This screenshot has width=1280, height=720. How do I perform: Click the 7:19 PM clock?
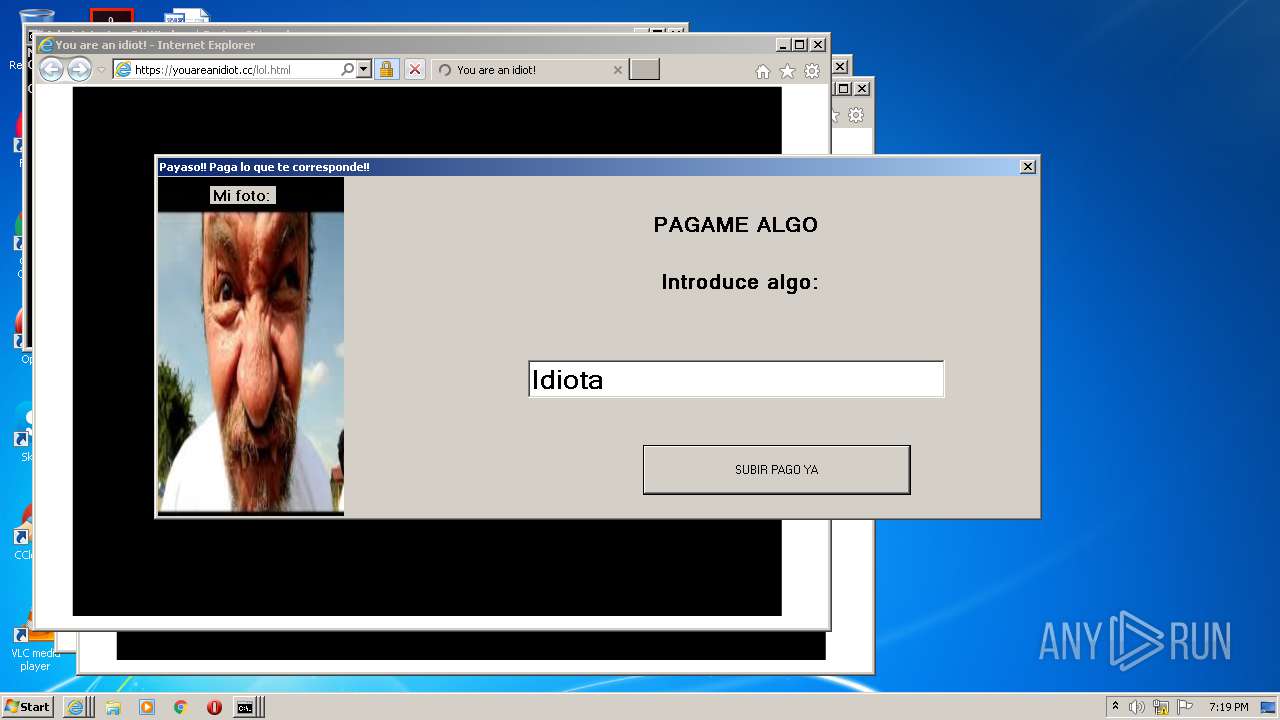[1228, 707]
